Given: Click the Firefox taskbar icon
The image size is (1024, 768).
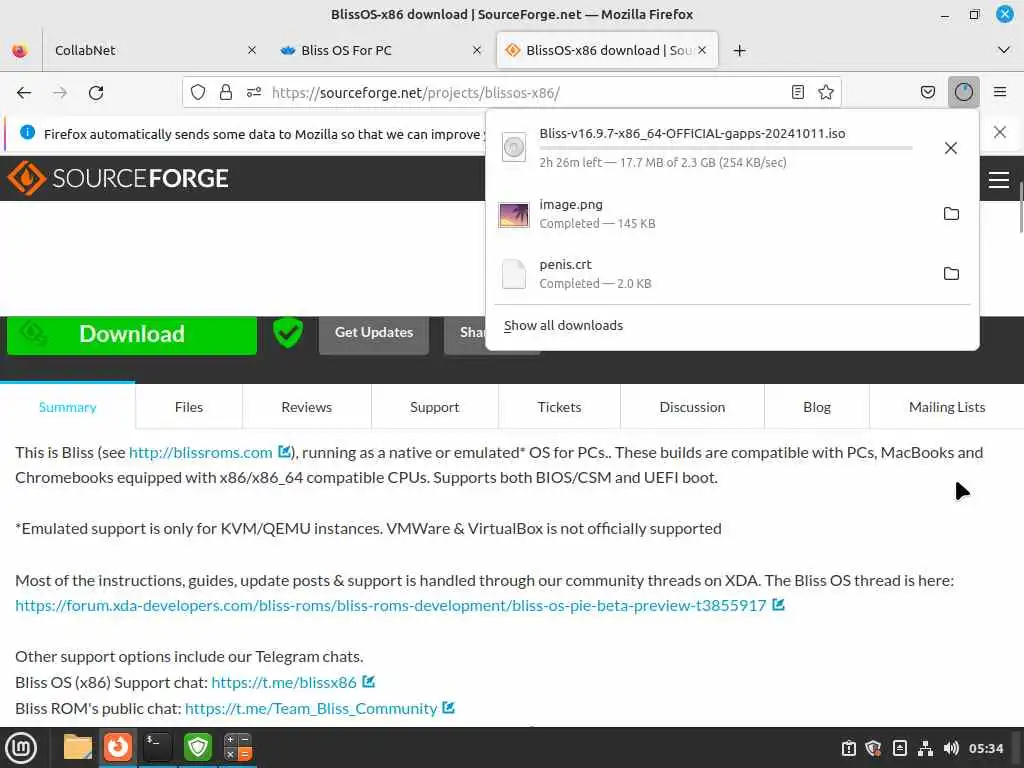Looking at the screenshot, I should click(x=118, y=747).
